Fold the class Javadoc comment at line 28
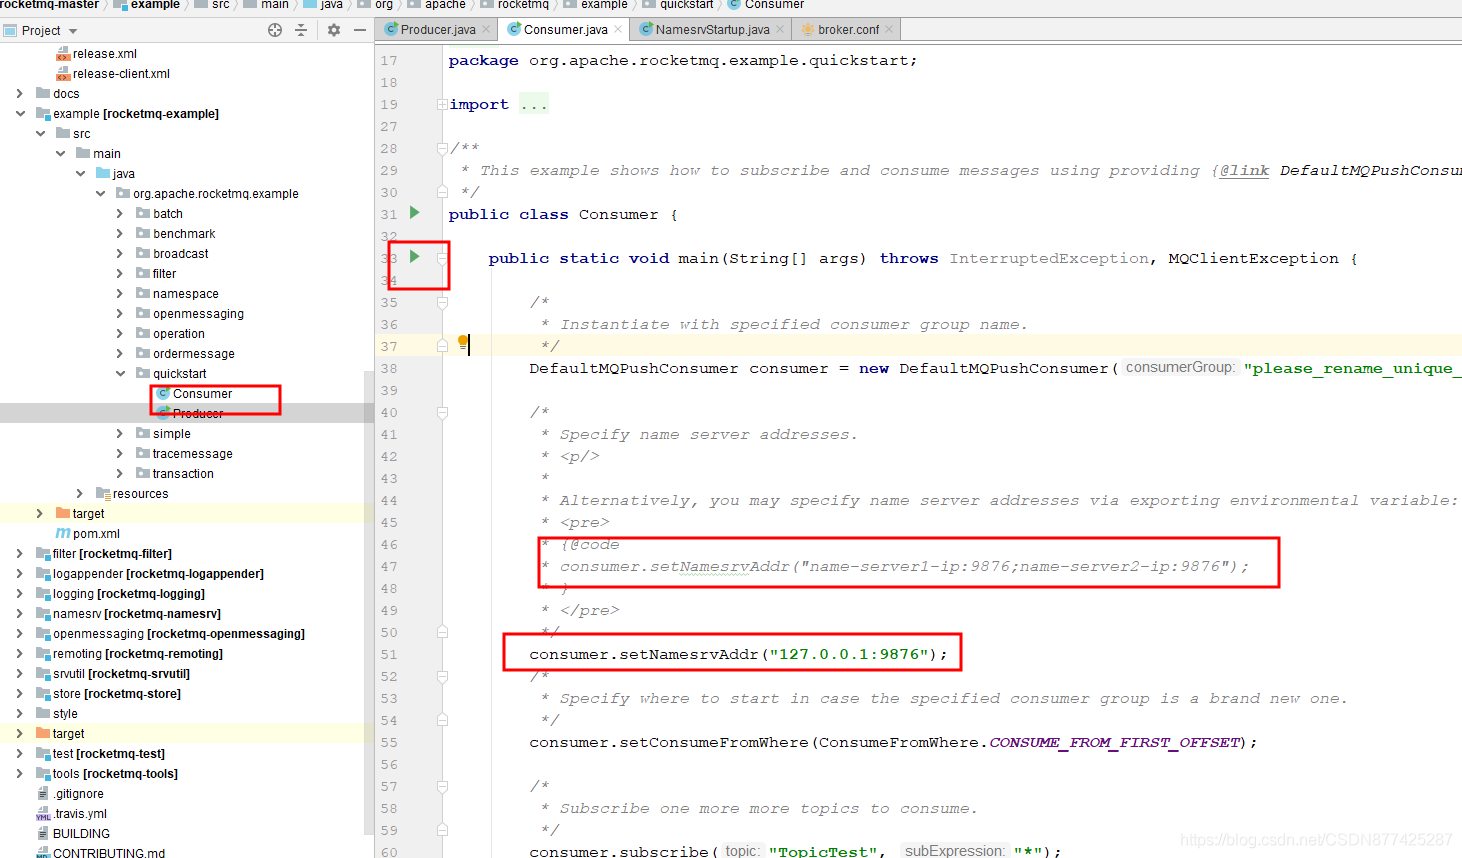Screen dimensions: 1462x858 (x=442, y=148)
